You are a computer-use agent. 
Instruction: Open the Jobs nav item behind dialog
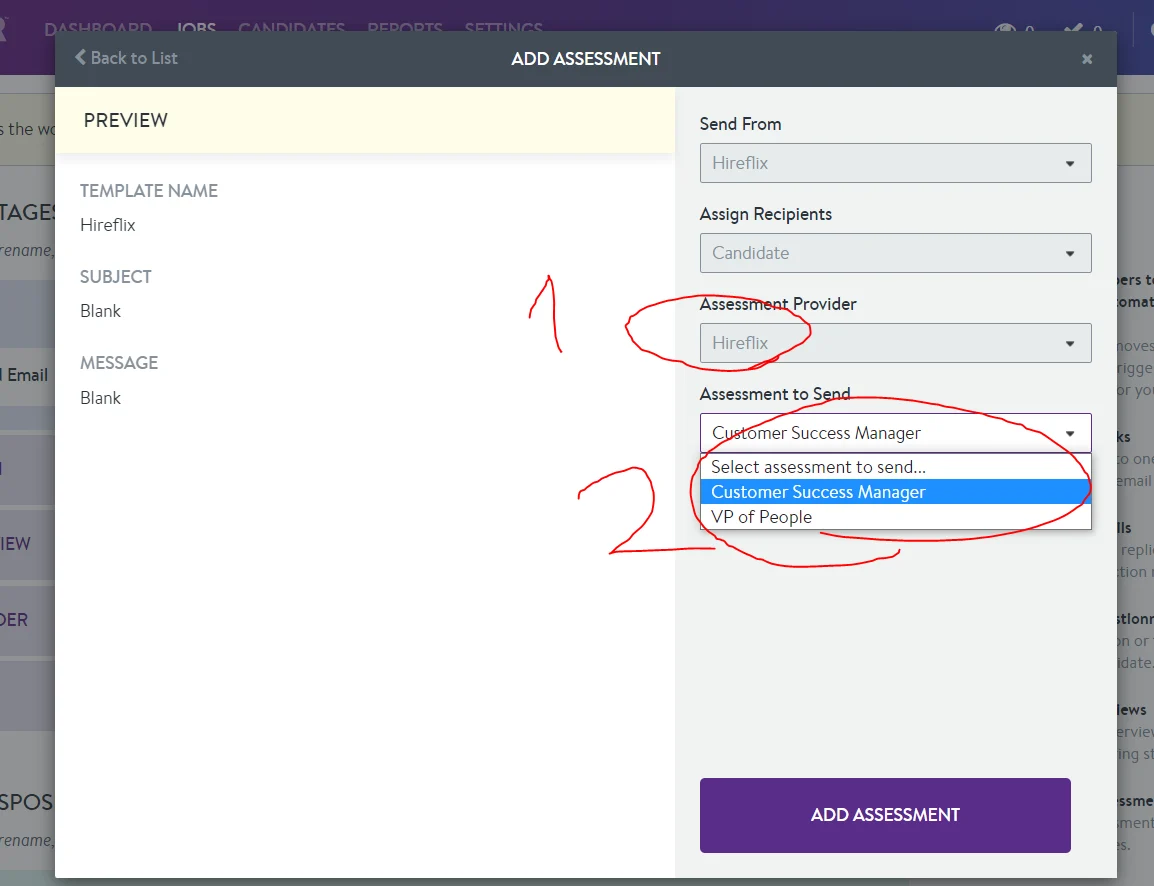196,27
